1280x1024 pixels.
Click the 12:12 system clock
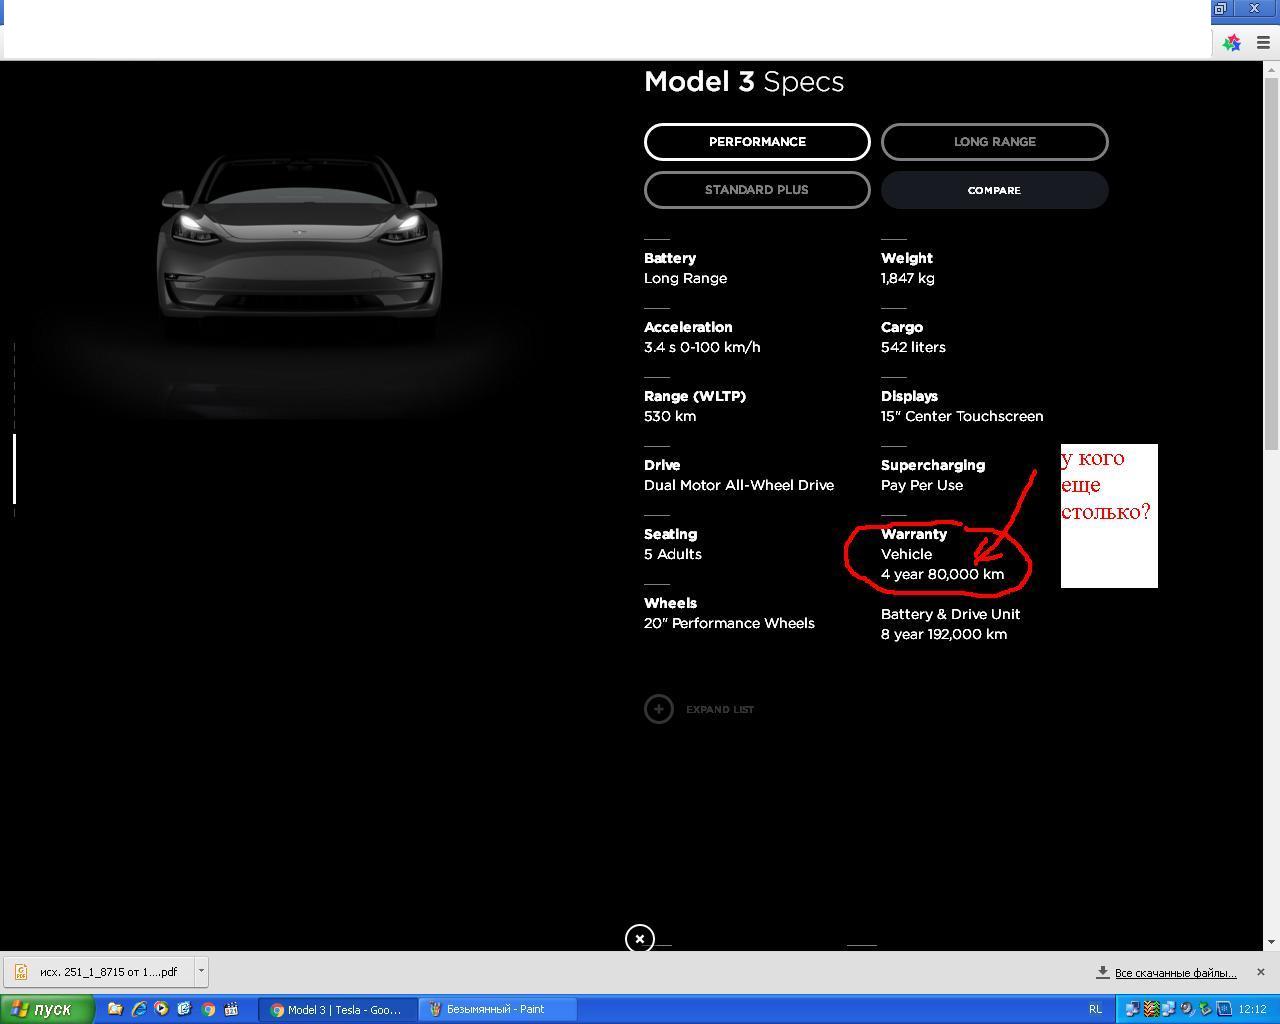(1252, 1009)
